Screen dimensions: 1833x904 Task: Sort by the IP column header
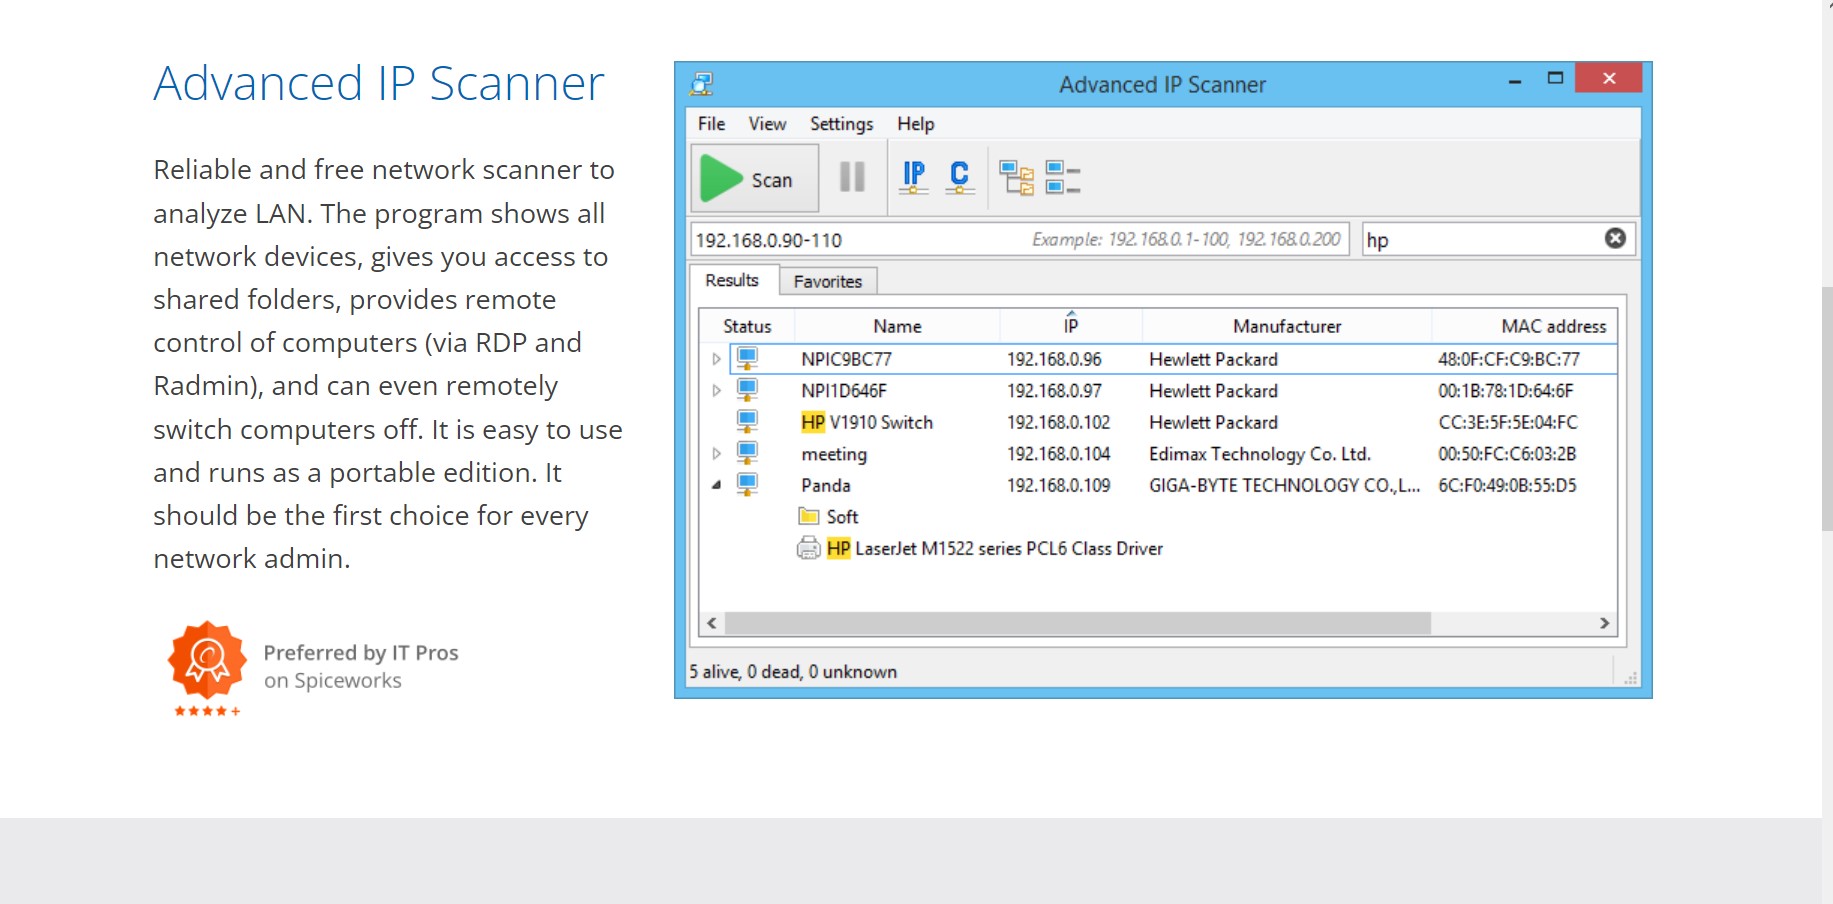1071,326
